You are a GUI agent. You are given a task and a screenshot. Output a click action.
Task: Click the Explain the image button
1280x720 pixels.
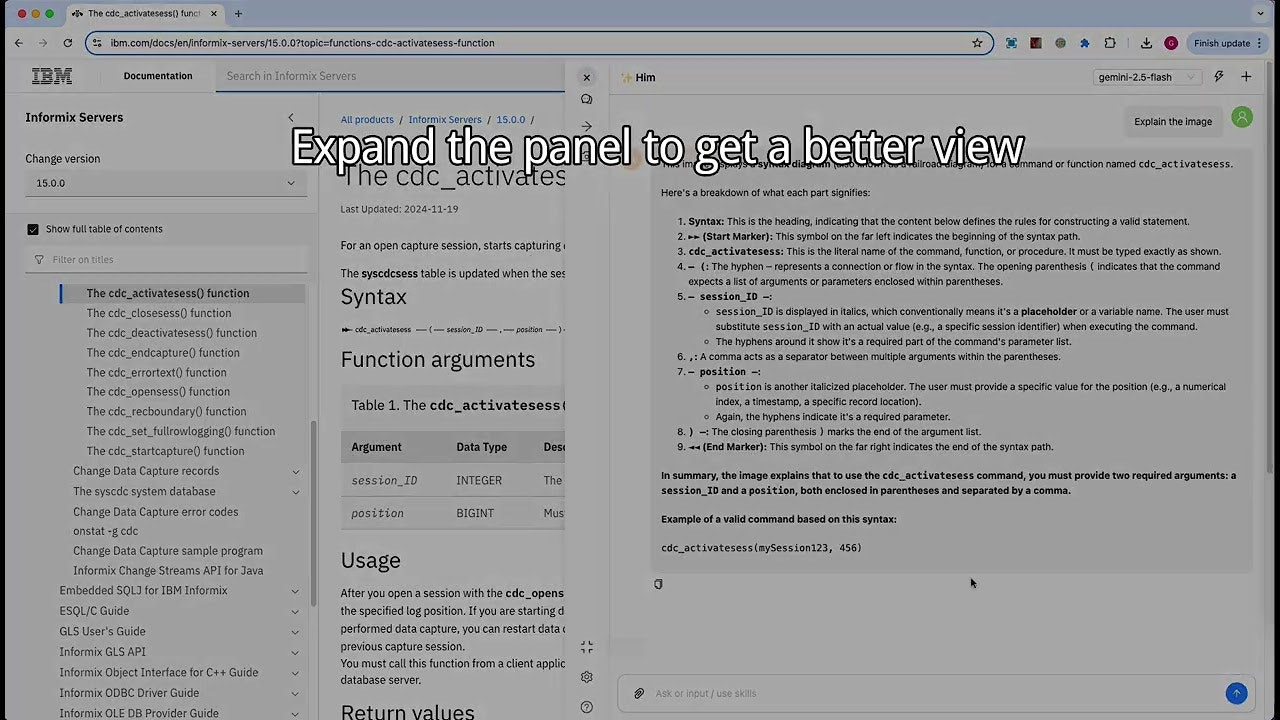tap(1172, 121)
